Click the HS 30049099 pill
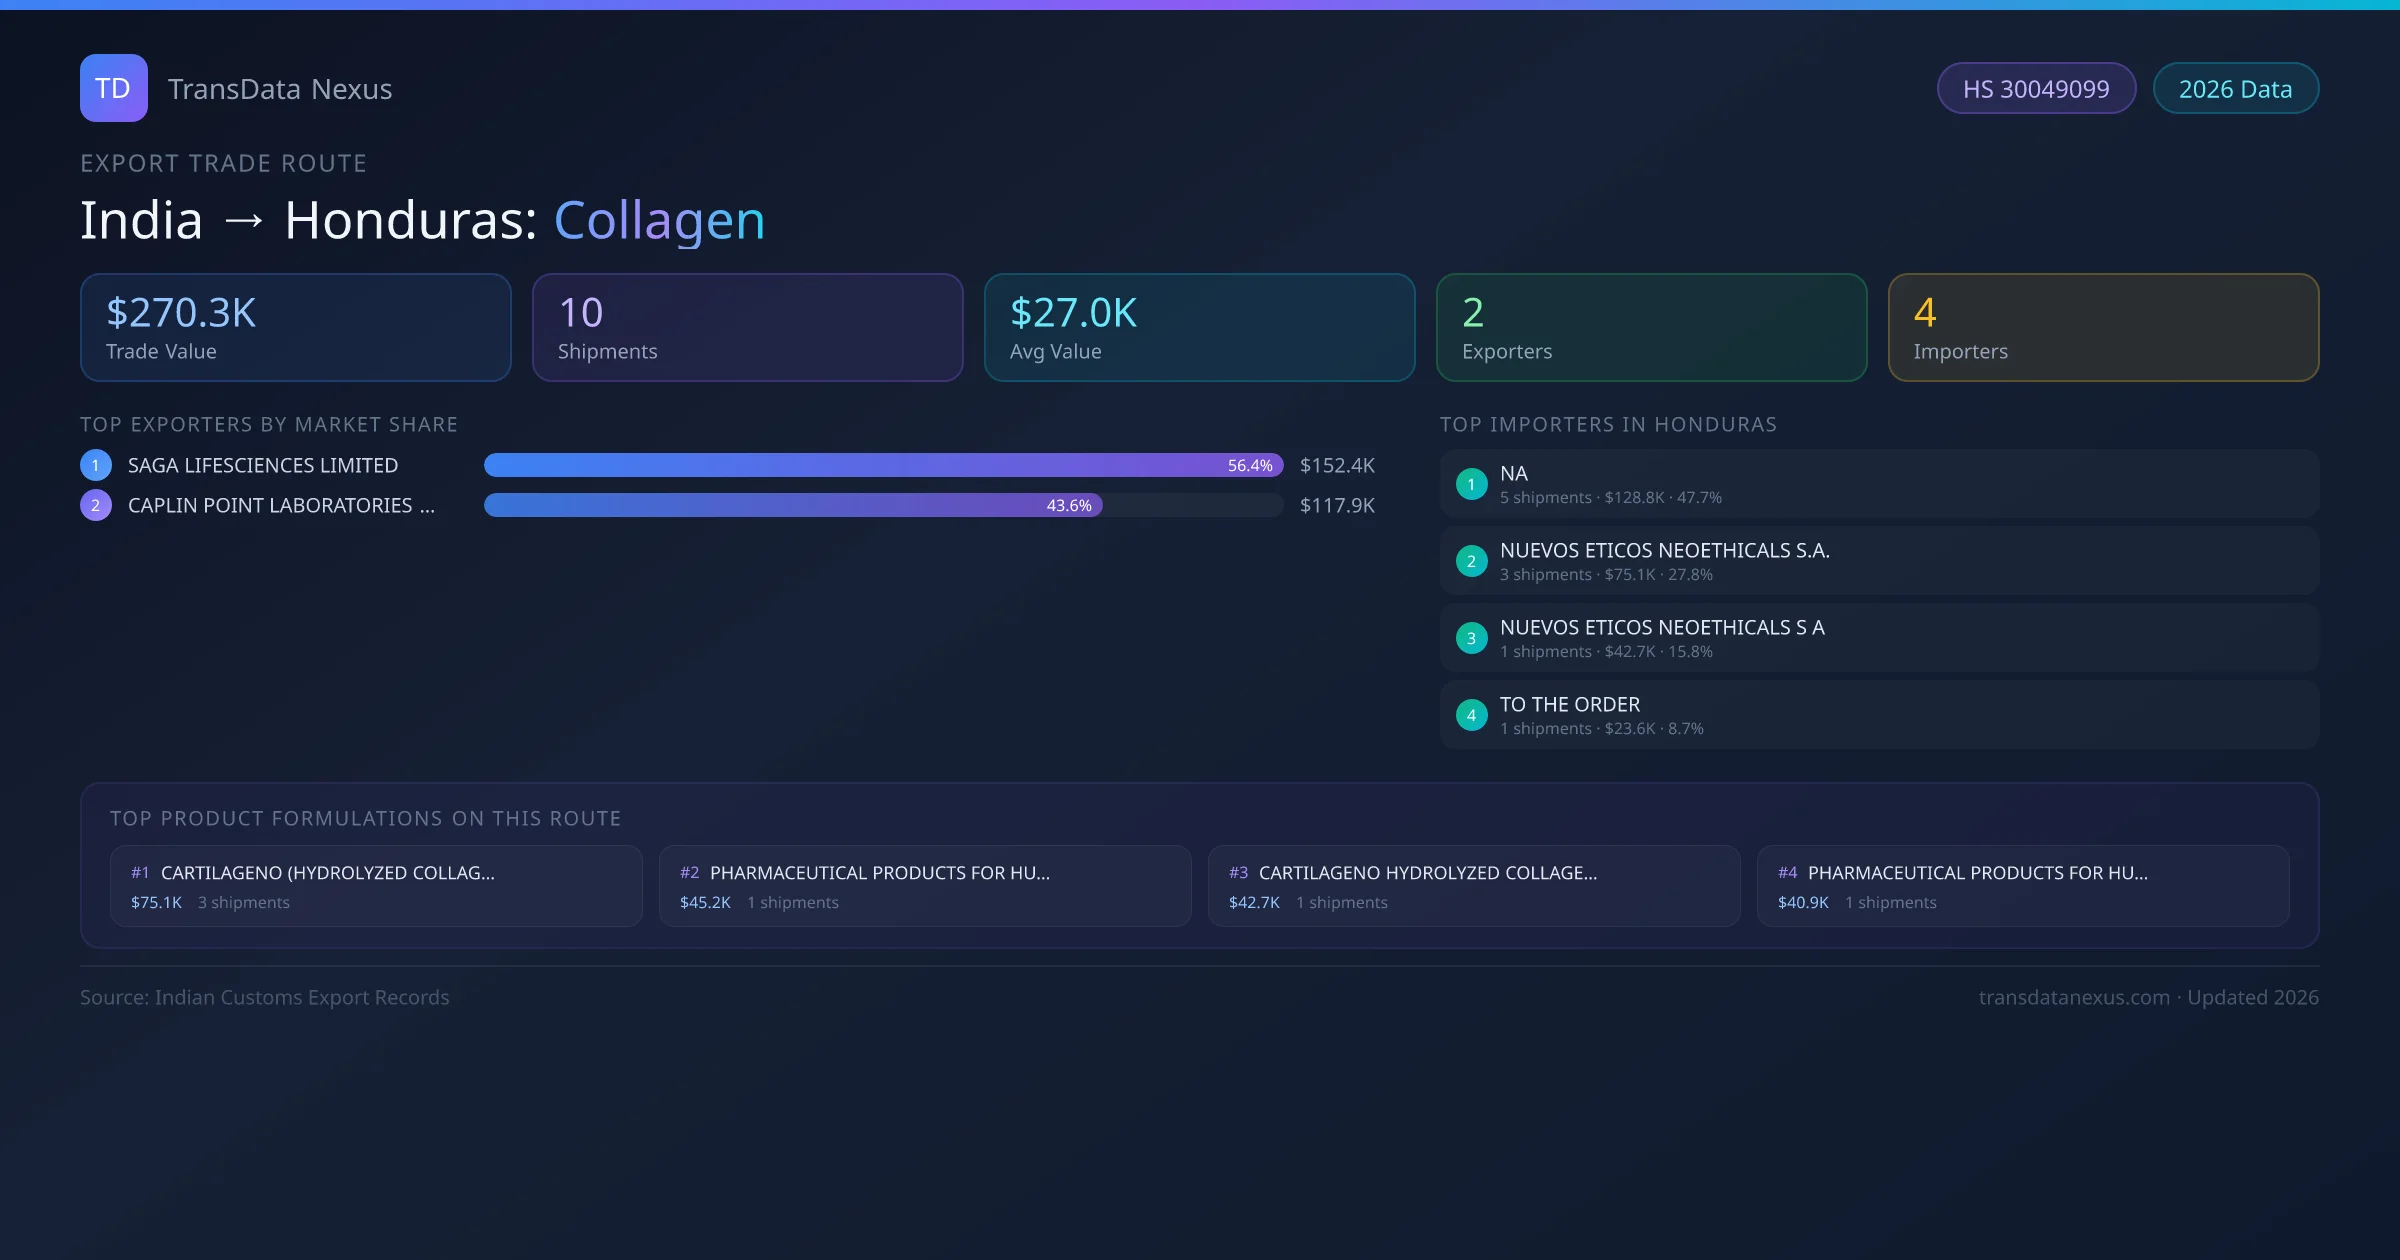Screen dimensions: 2400x1260 2035,89
